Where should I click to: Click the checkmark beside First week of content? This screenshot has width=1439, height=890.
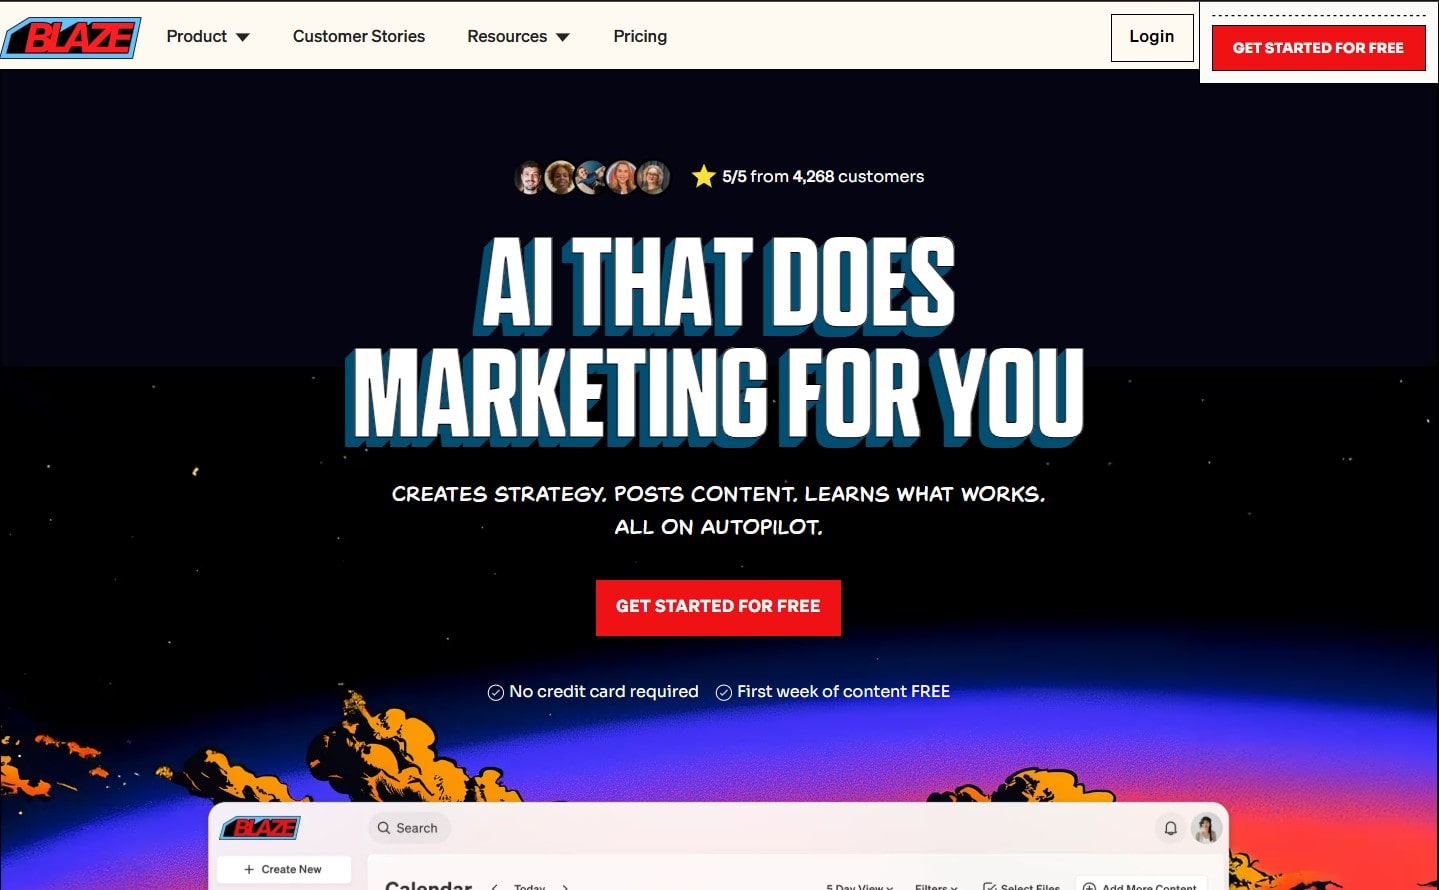pyautogui.click(x=724, y=692)
